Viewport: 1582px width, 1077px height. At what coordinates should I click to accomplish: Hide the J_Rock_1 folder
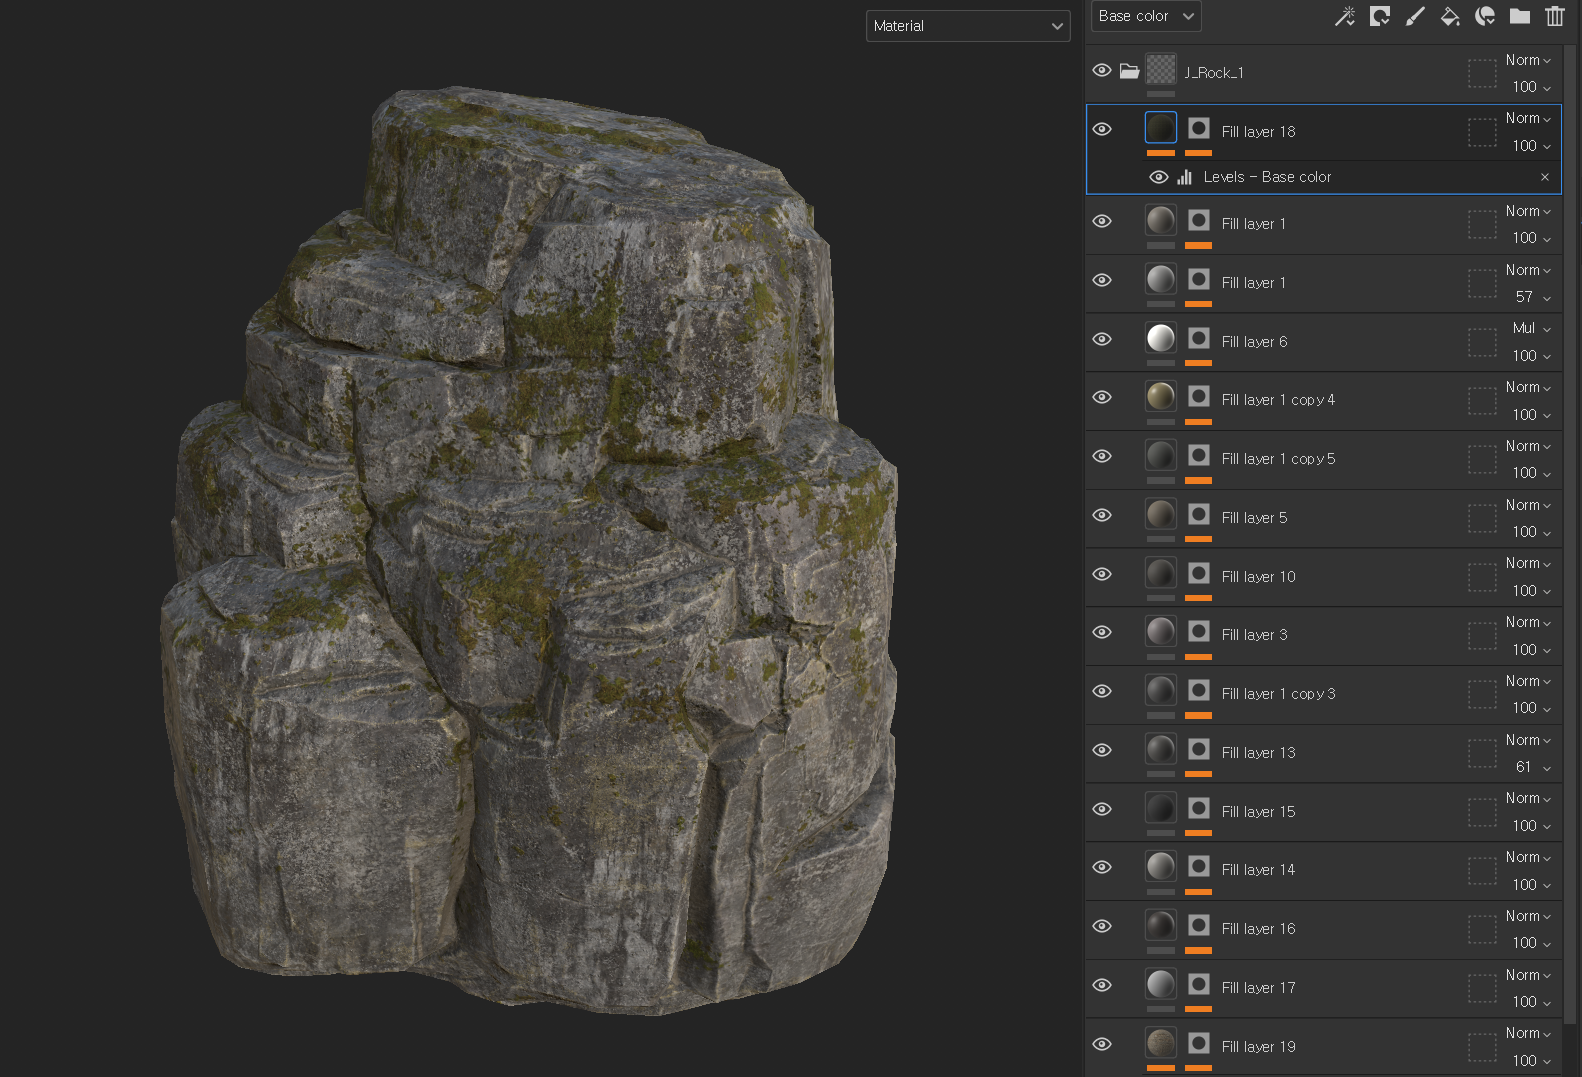tap(1102, 71)
